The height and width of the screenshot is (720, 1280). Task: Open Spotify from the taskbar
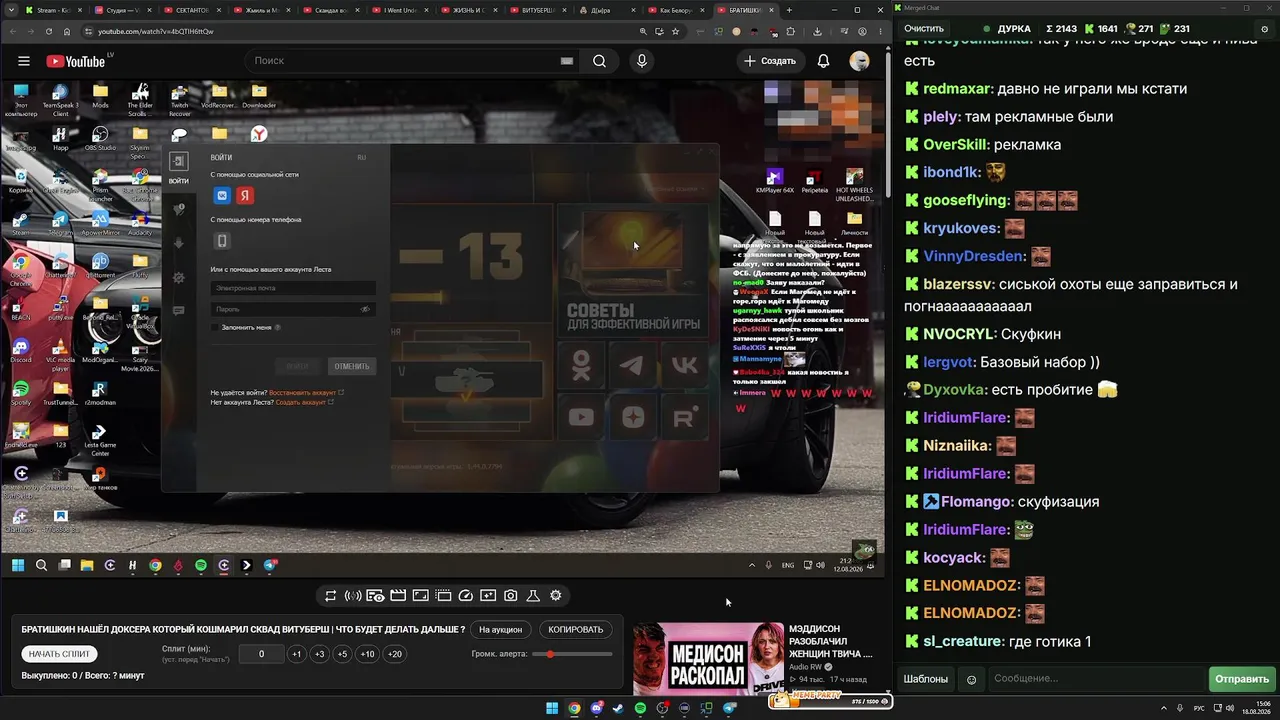[x=640, y=708]
